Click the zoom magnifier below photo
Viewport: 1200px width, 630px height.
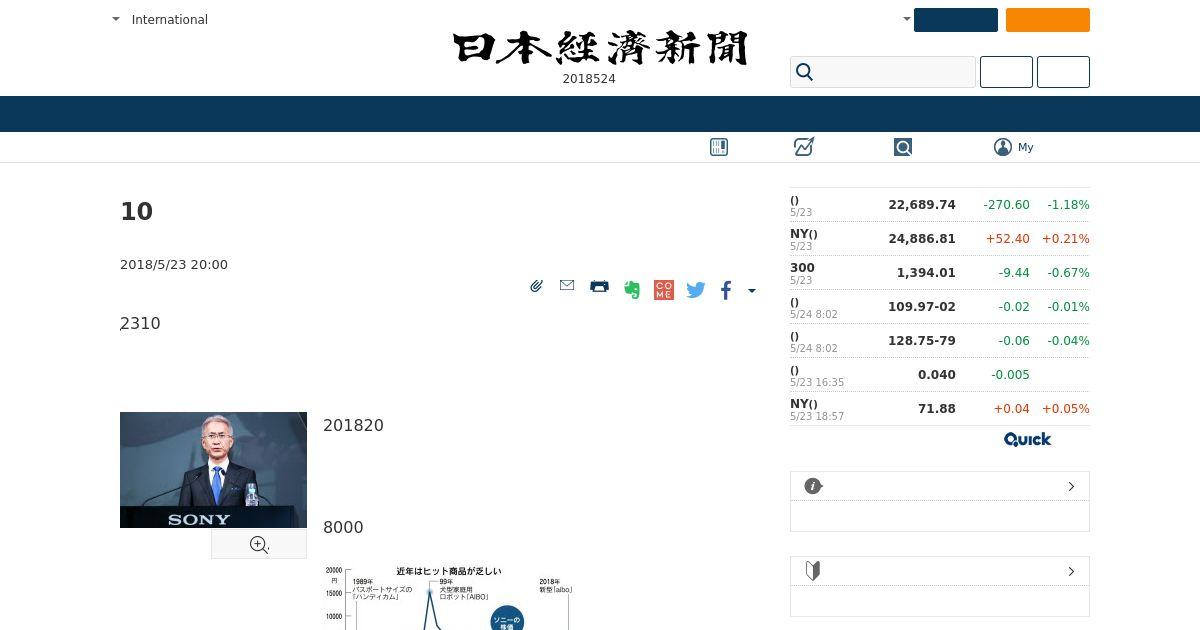coord(259,544)
